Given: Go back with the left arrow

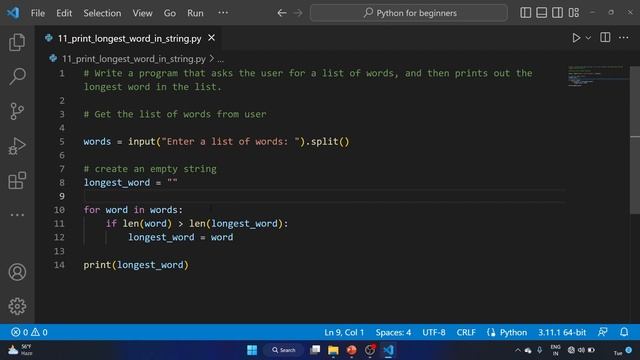Looking at the screenshot, I should [x=282, y=13].
